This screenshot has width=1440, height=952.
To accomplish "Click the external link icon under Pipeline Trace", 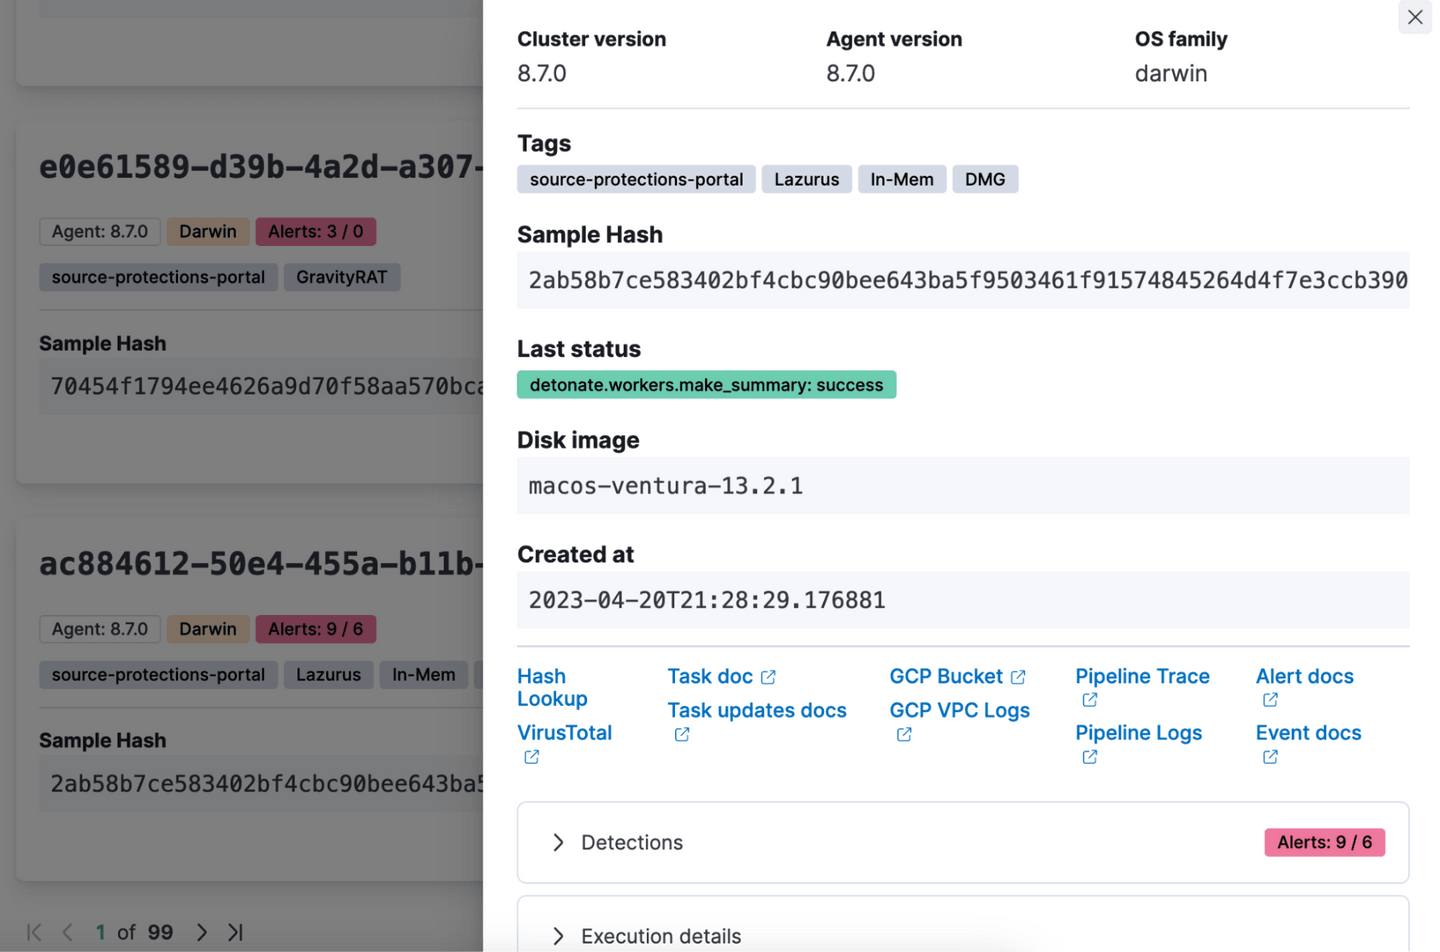I will coord(1089,700).
